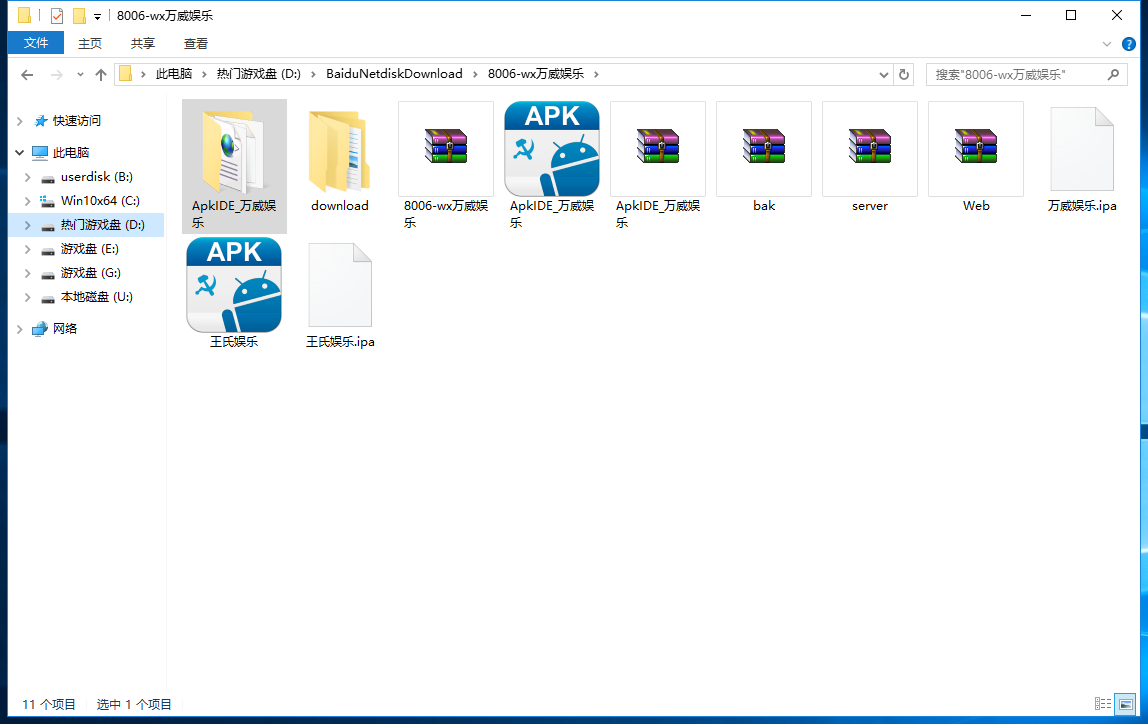Screen dimensions: 1148x724
Task: Switch to the 共享 ribbon tab
Action: pyautogui.click(x=143, y=44)
